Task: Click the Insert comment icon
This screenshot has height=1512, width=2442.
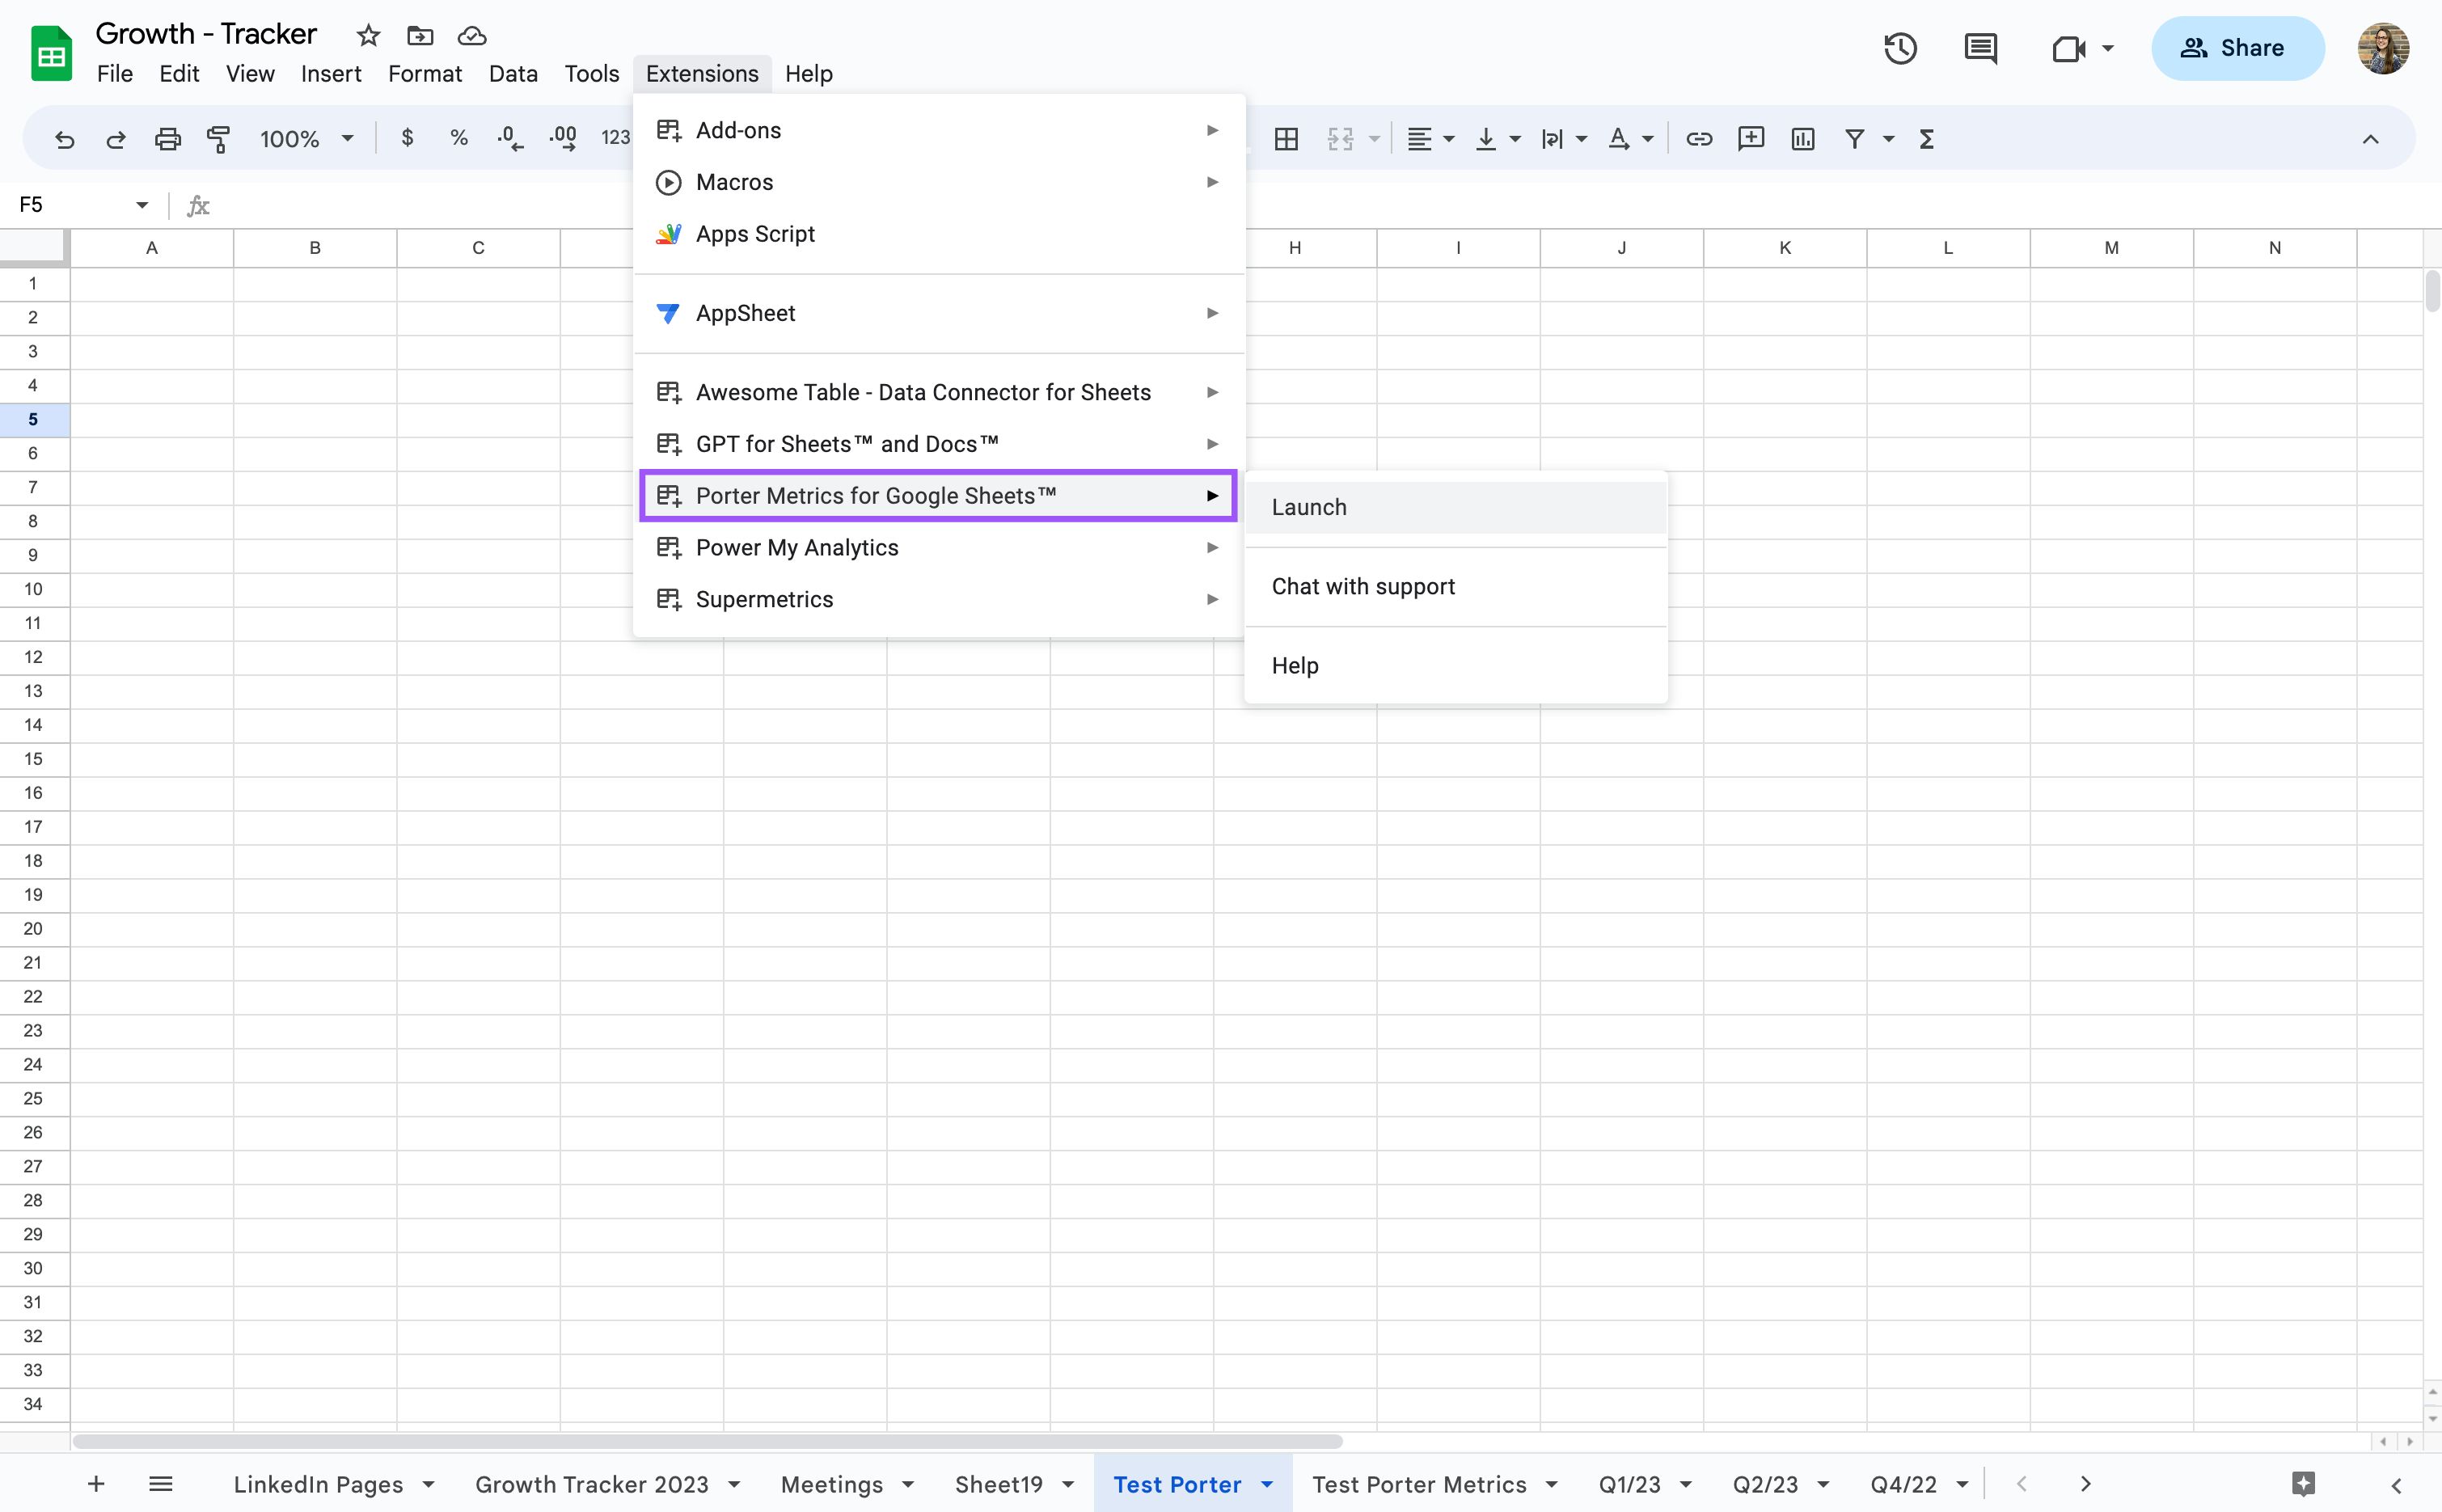Action: pos(1751,139)
